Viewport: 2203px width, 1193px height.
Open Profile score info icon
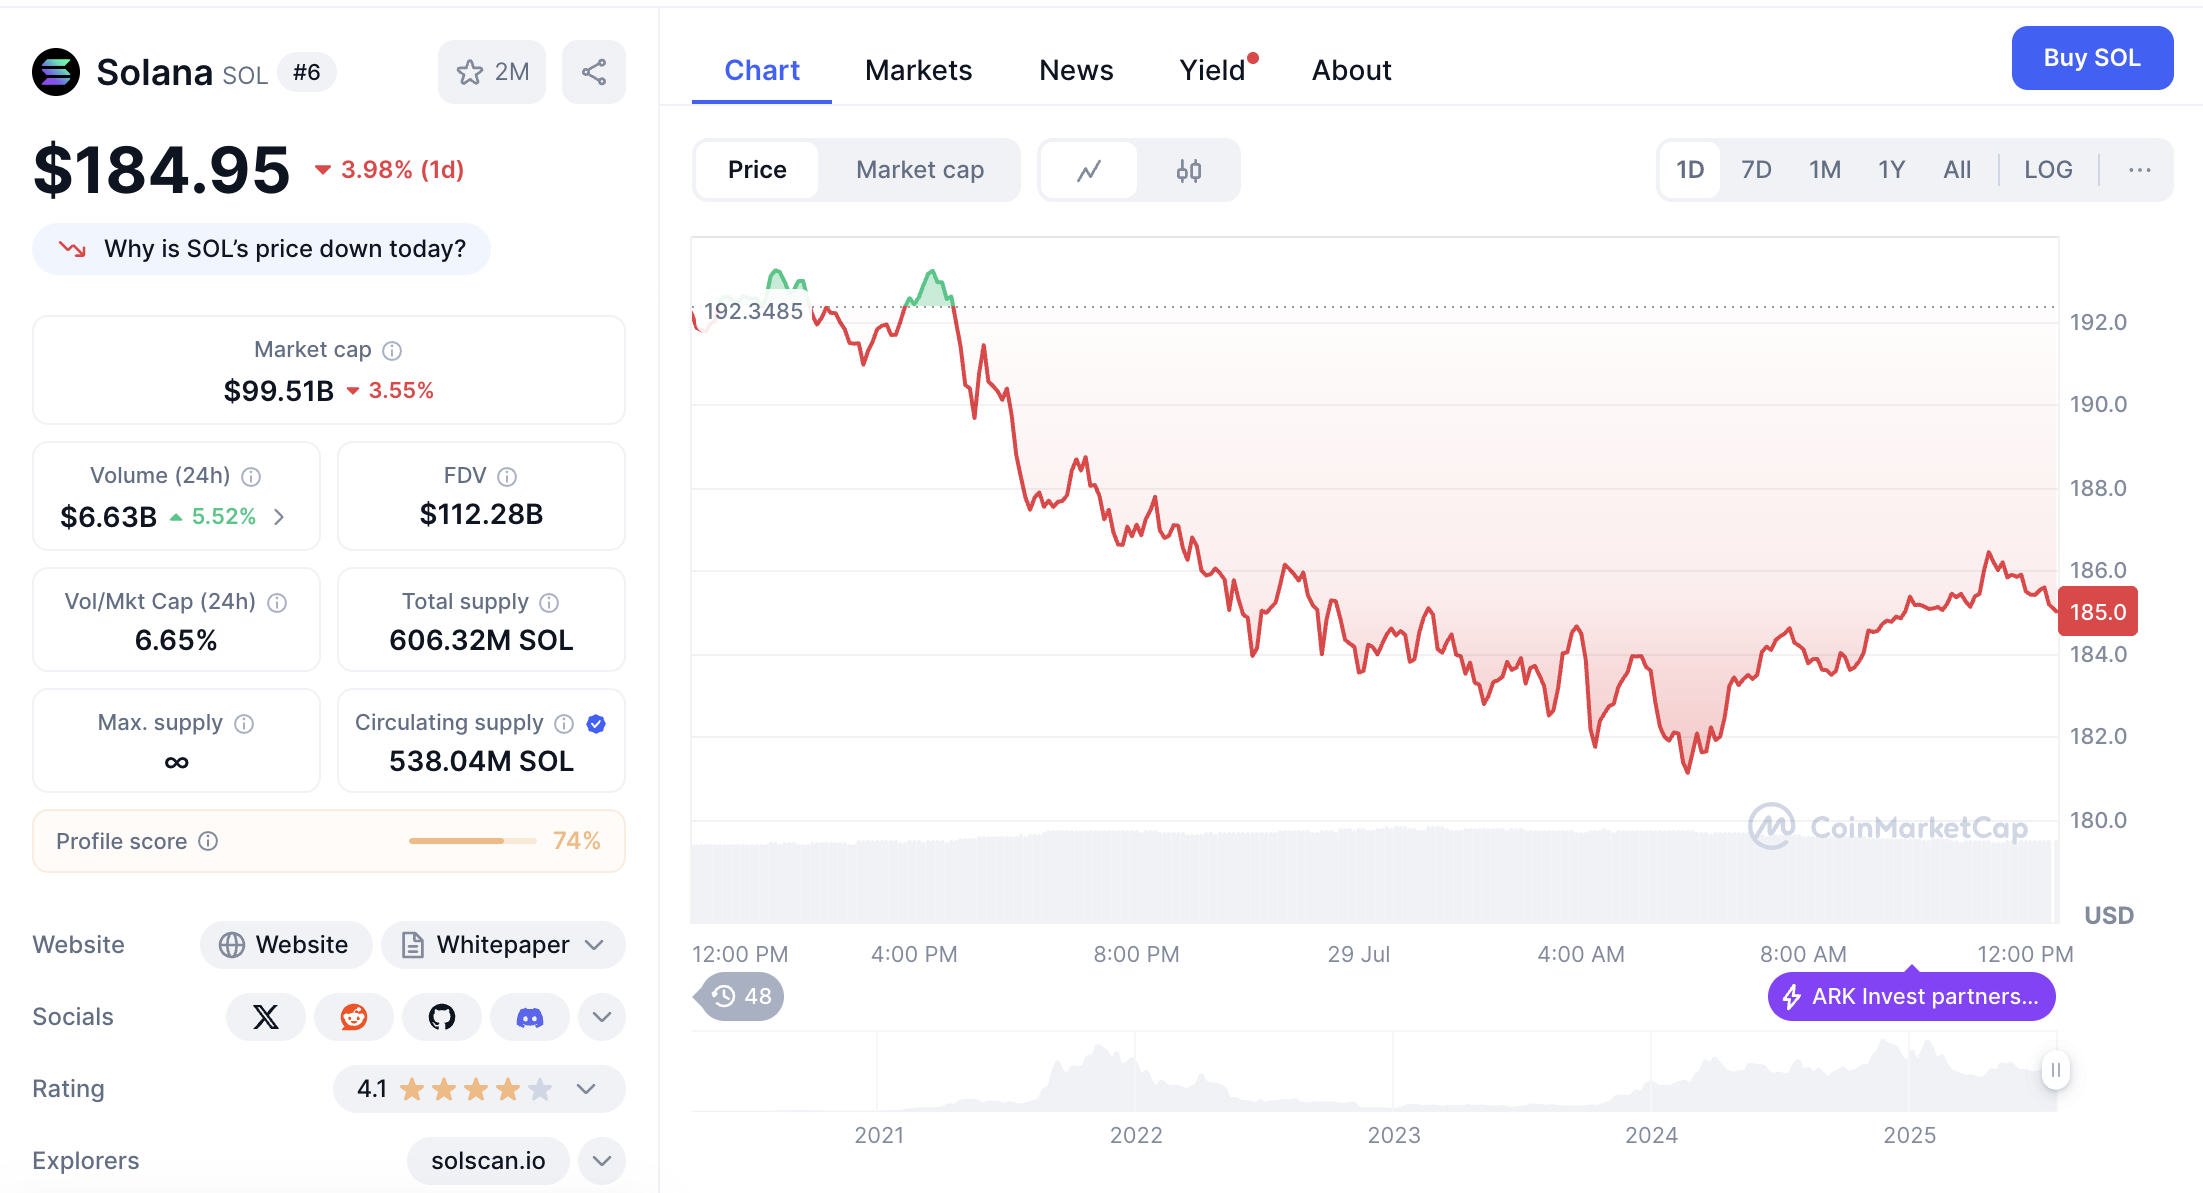click(x=208, y=842)
